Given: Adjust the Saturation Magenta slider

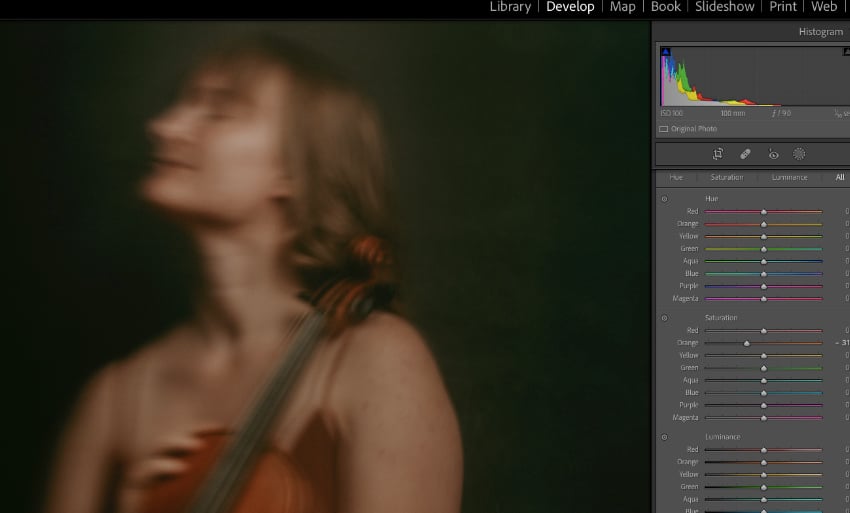Looking at the screenshot, I should pos(763,418).
